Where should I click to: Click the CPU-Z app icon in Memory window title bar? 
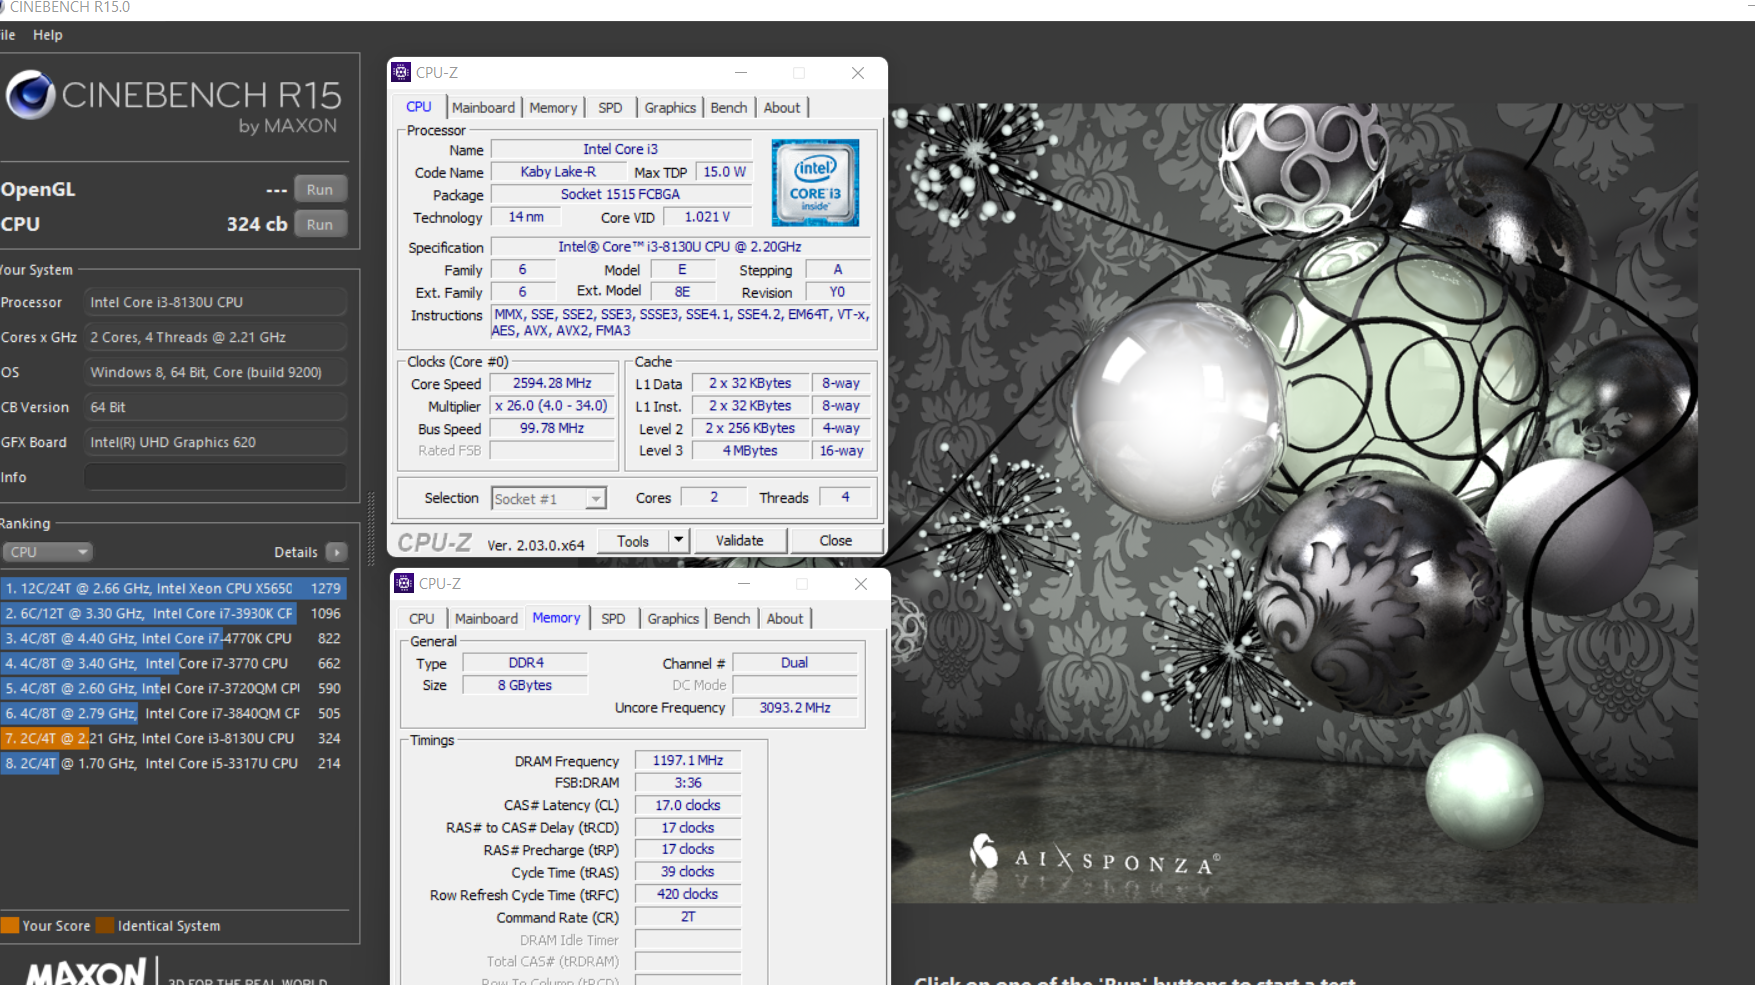(x=404, y=583)
